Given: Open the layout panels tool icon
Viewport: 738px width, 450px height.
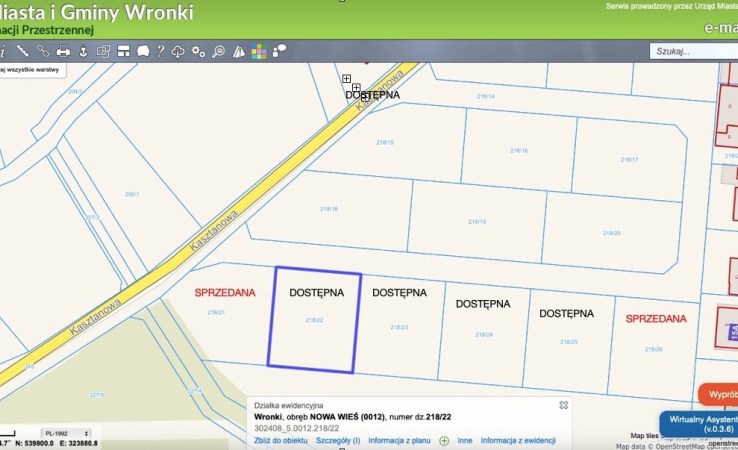Looking at the screenshot, I should 123,51.
